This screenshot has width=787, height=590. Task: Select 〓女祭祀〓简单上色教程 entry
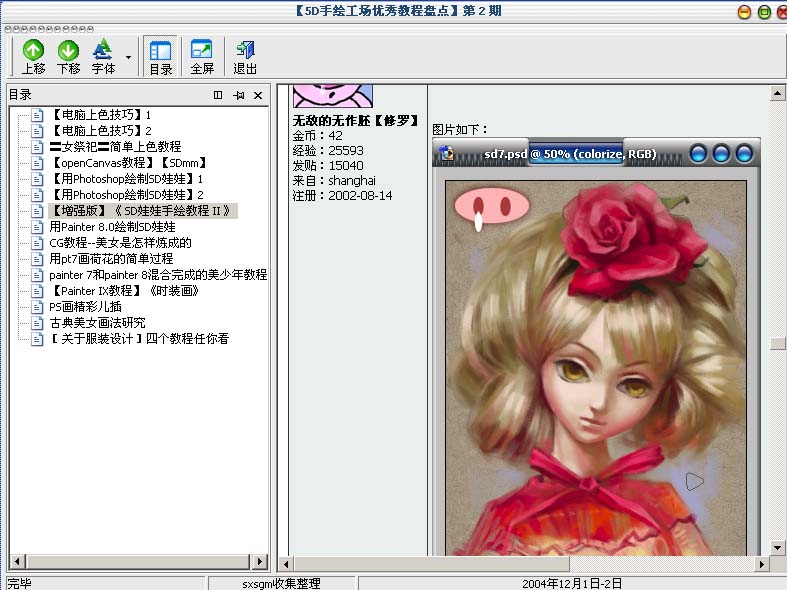click(x=115, y=147)
